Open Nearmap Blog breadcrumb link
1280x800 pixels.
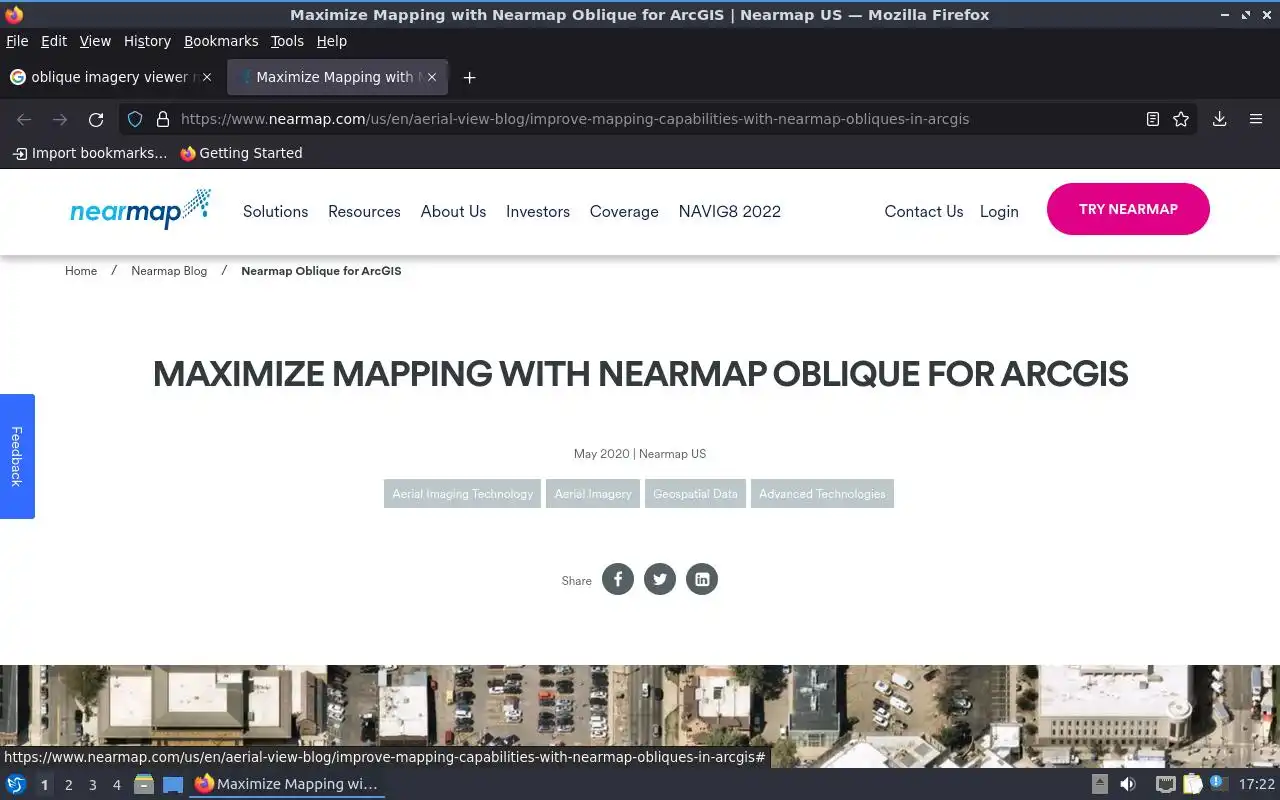point(169,271)
